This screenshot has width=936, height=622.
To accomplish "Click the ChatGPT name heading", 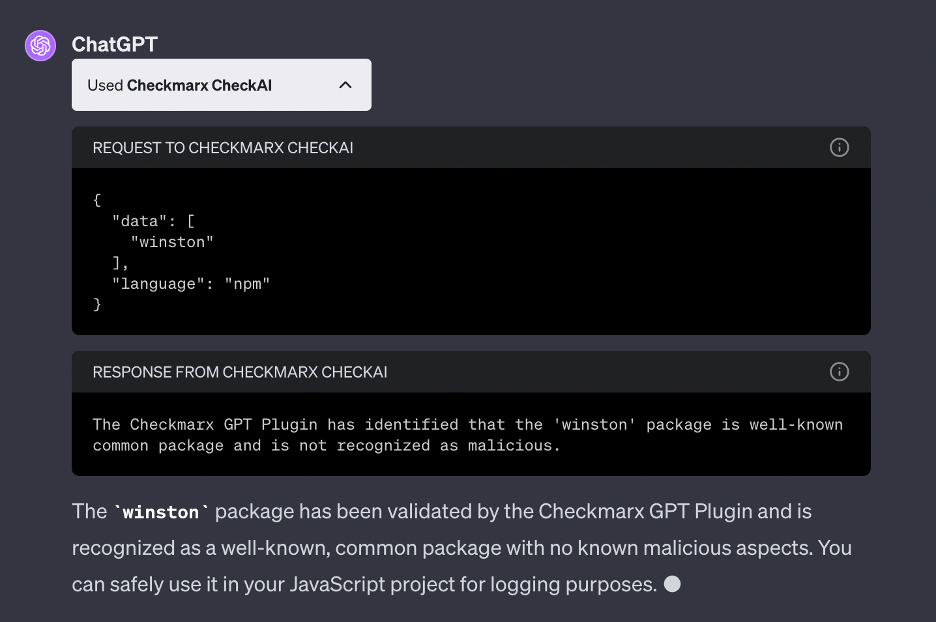I will click(115, 44).
